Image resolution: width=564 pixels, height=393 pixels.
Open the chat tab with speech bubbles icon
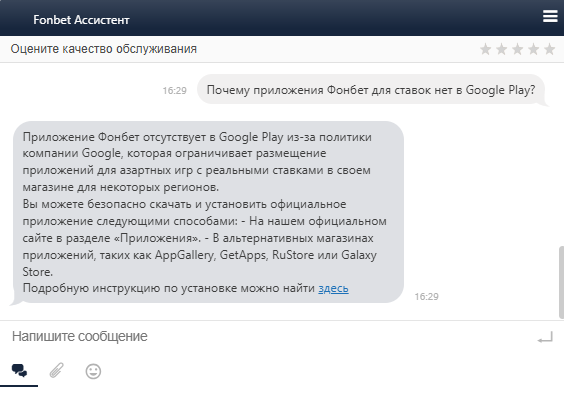(x=19, y=371)
